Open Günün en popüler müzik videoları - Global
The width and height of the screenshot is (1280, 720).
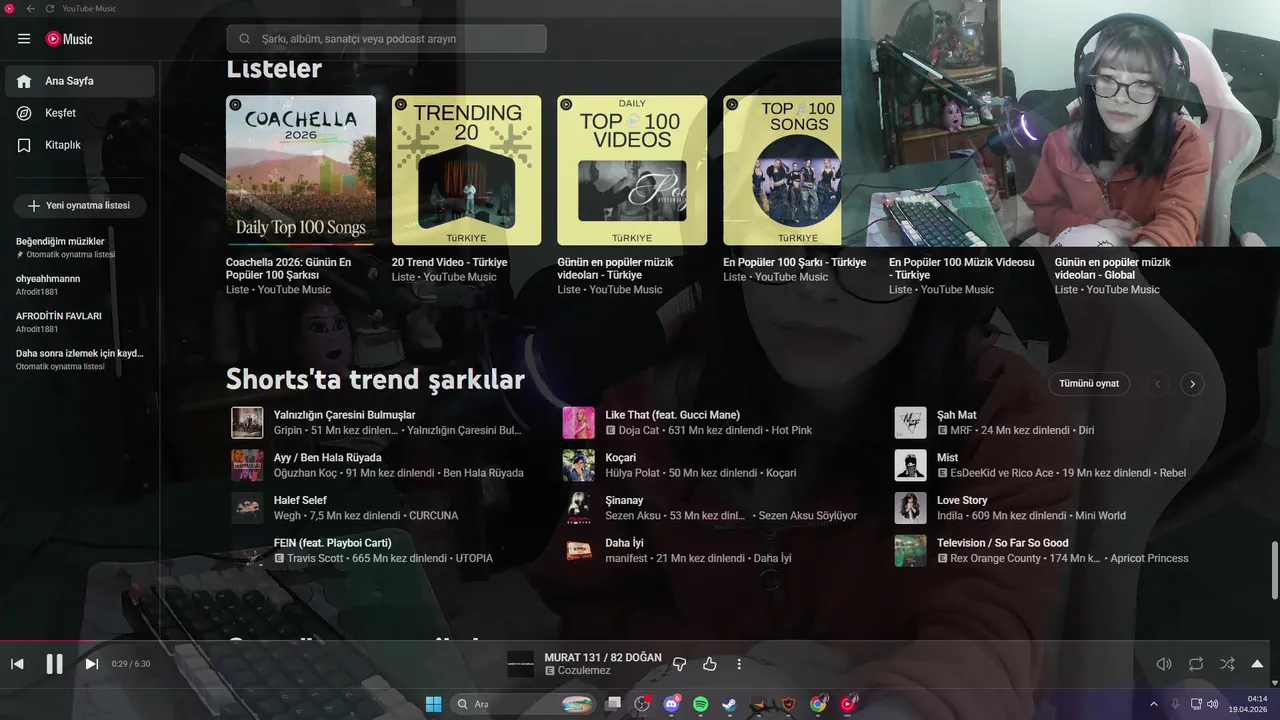tap(1112, 268)
